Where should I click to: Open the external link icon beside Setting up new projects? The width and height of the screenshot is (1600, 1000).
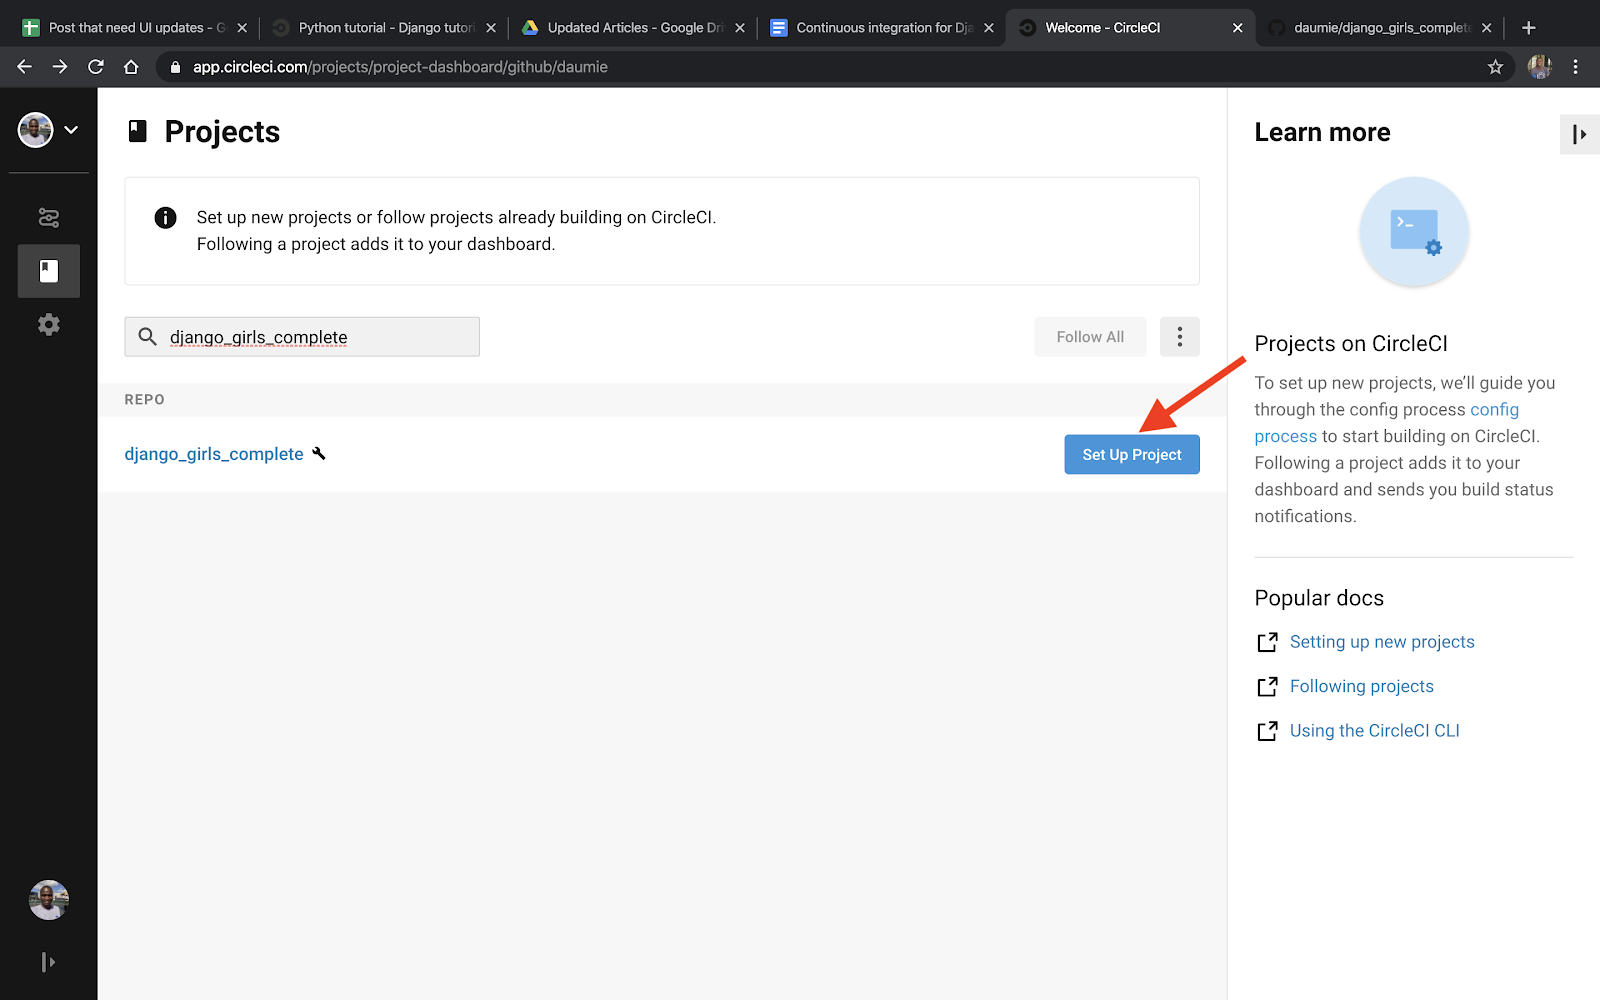pos(1267,641)
